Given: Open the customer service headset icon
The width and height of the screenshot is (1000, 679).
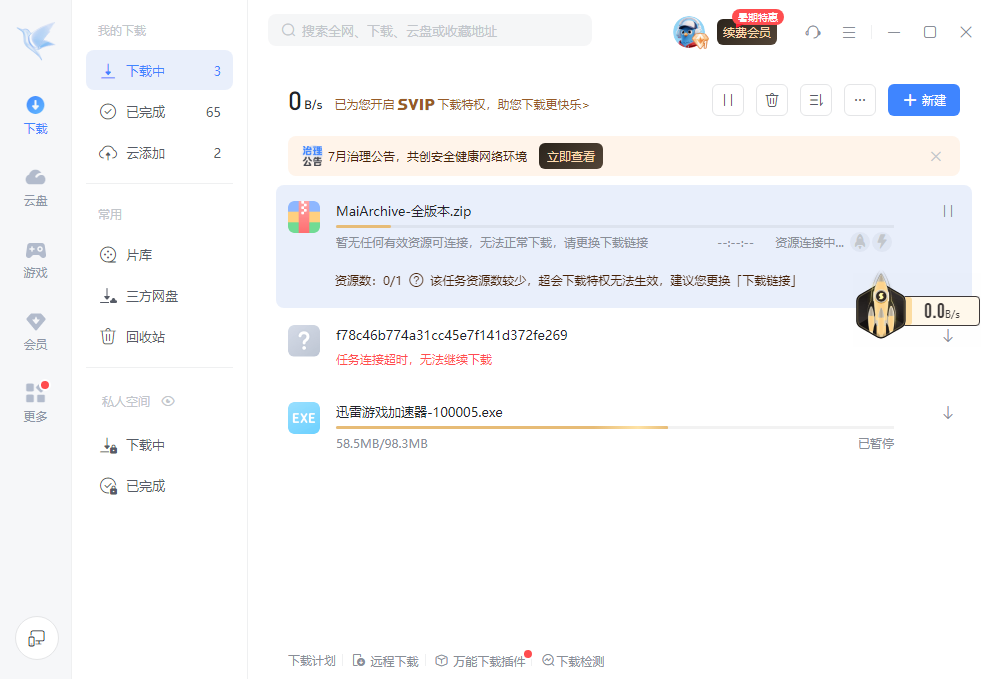Looking at the screenshot, I should click(812, 32).
